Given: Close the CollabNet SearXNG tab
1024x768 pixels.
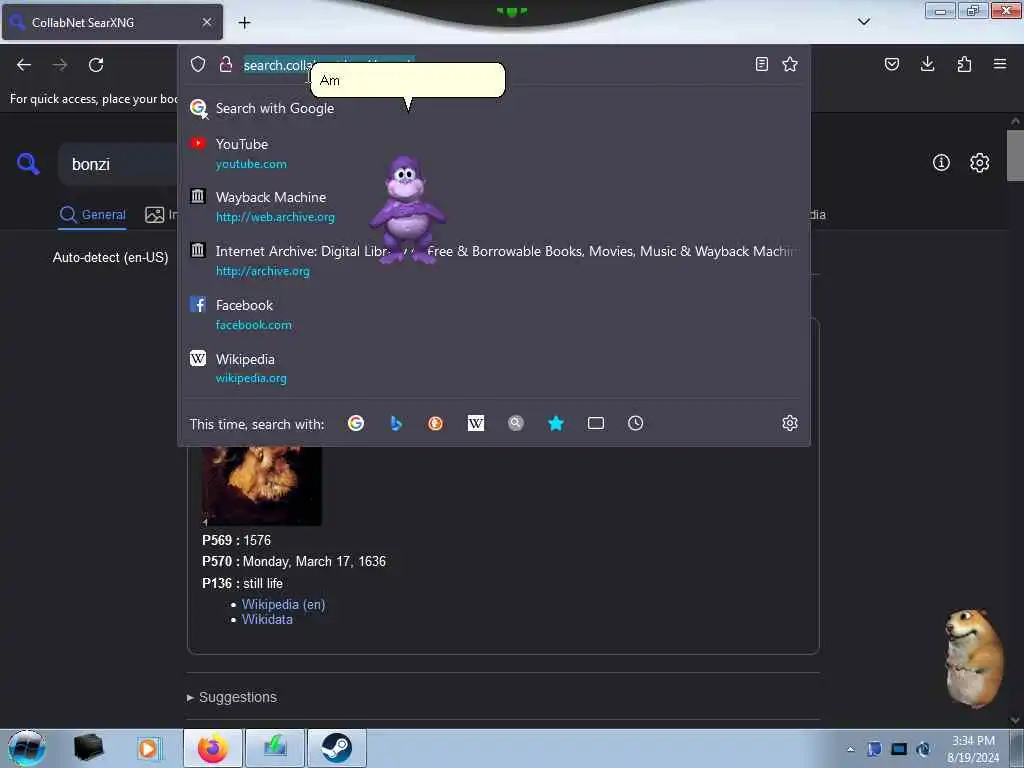Looking at the screenshot, I should point(207,22).
